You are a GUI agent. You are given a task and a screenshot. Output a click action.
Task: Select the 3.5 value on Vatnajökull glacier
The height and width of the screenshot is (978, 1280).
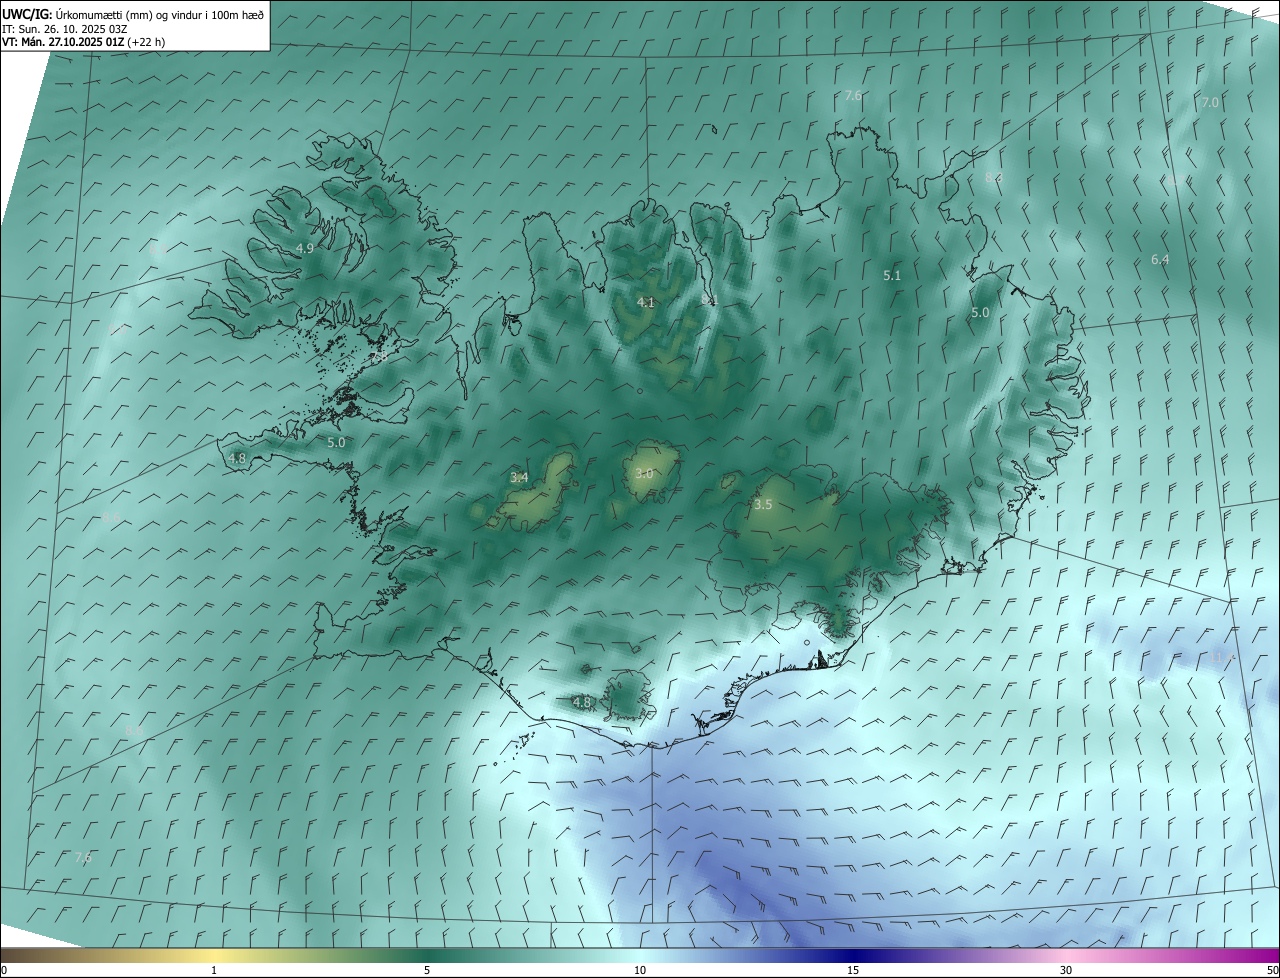(763, 504)
